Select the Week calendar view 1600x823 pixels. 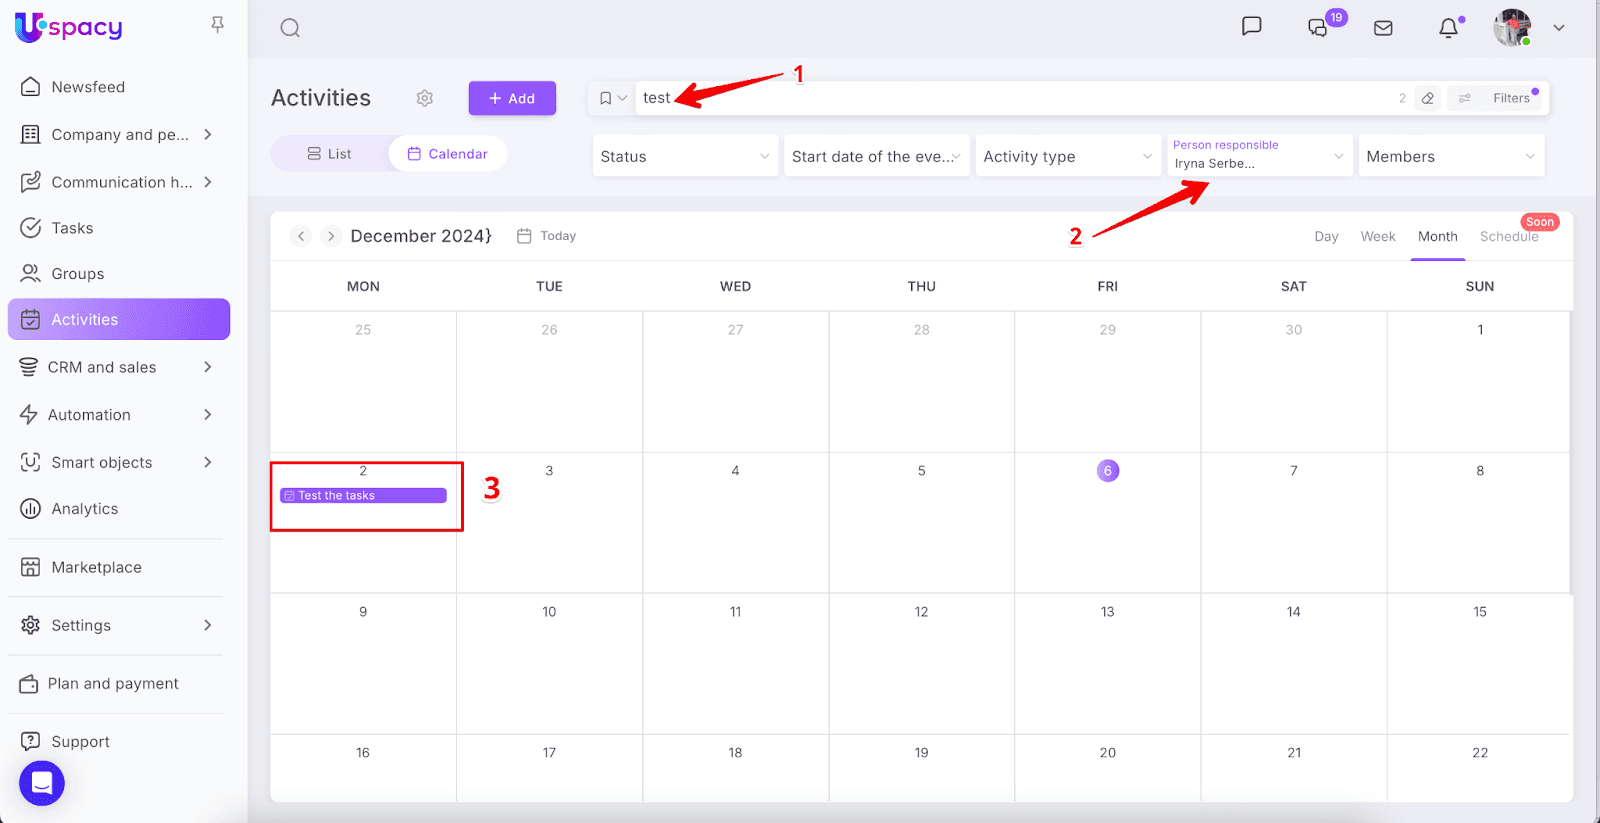(1377, 237)
